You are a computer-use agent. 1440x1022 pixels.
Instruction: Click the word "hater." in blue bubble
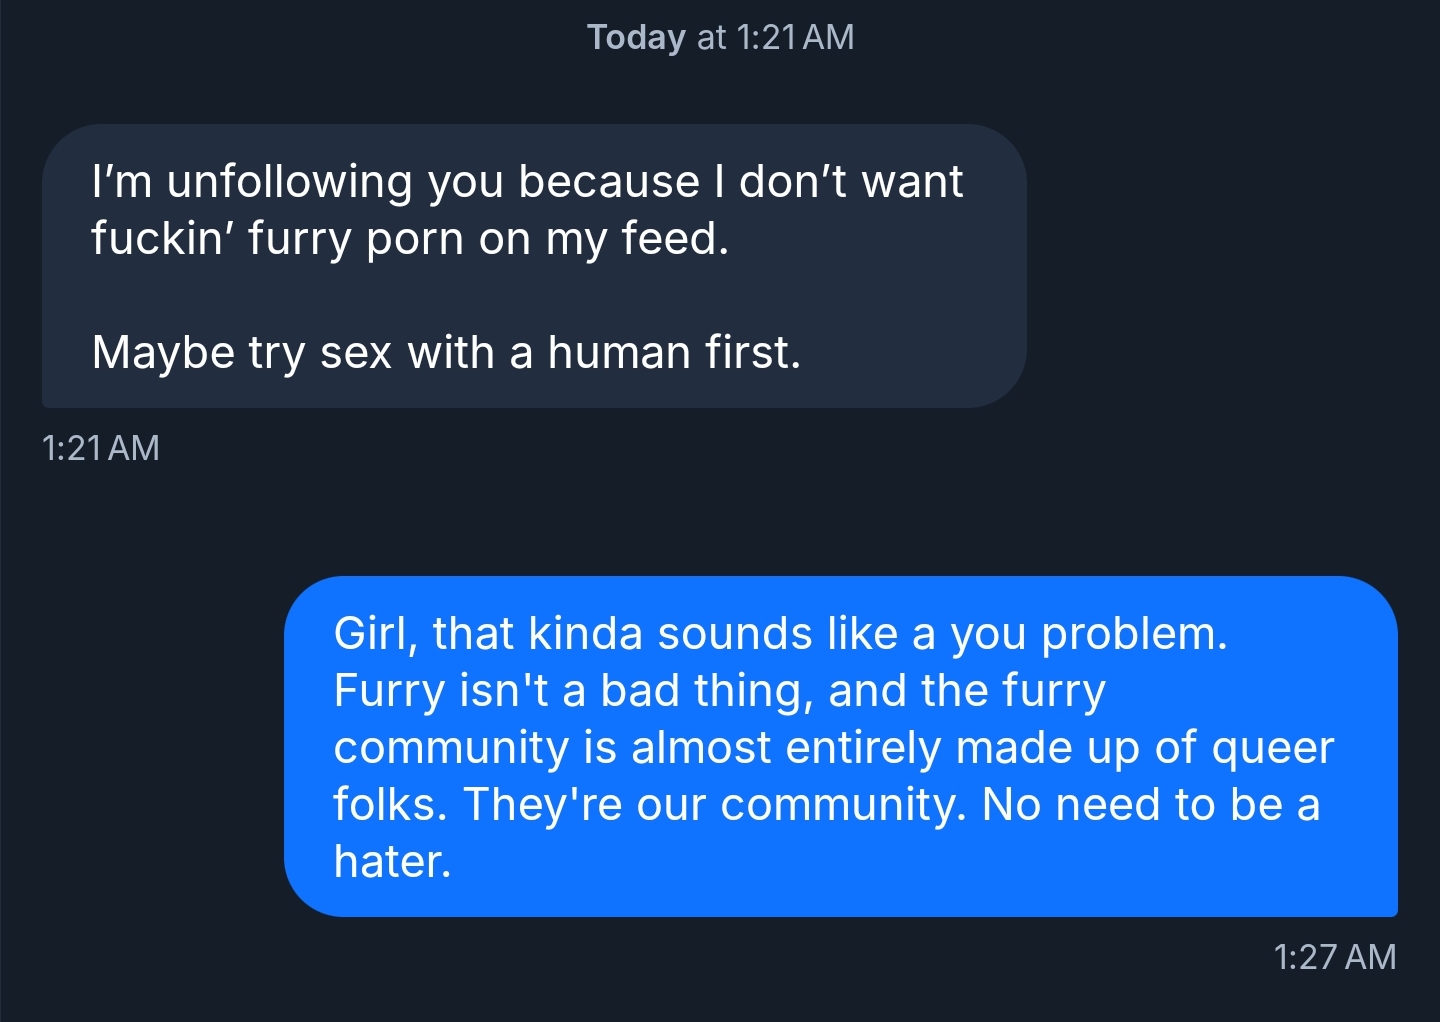click(393, 862)
